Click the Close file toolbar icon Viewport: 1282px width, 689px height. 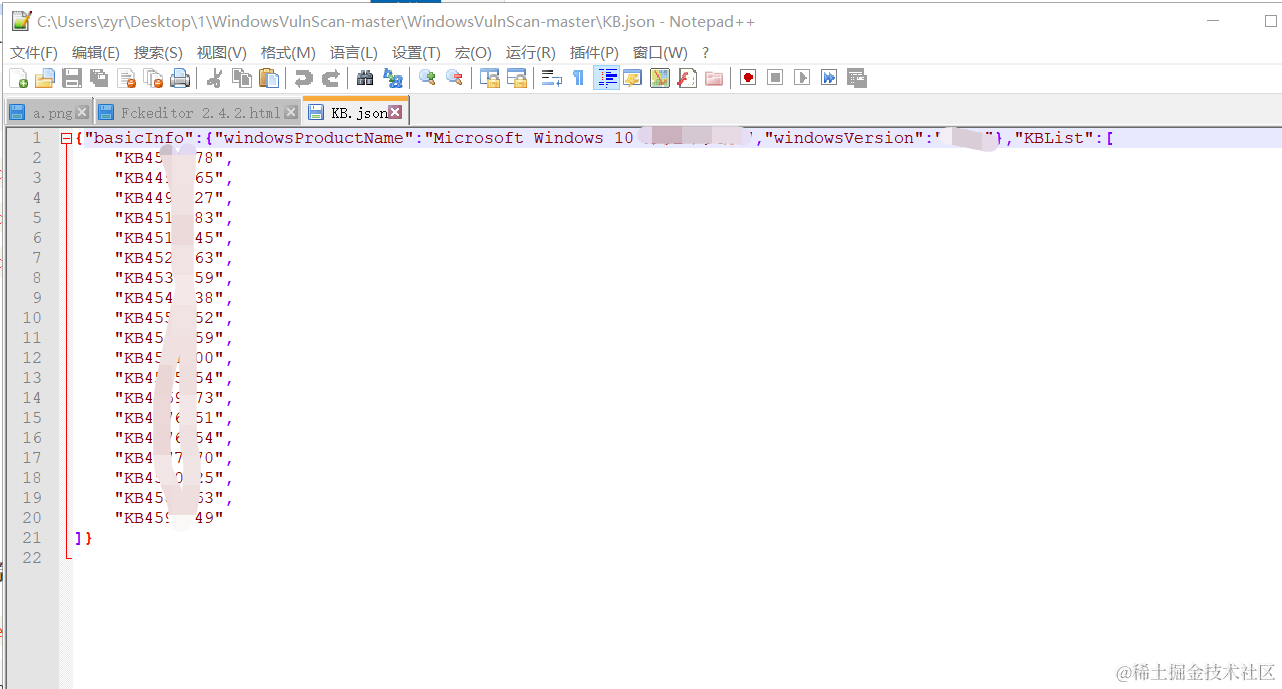click(x=126, y=78)
